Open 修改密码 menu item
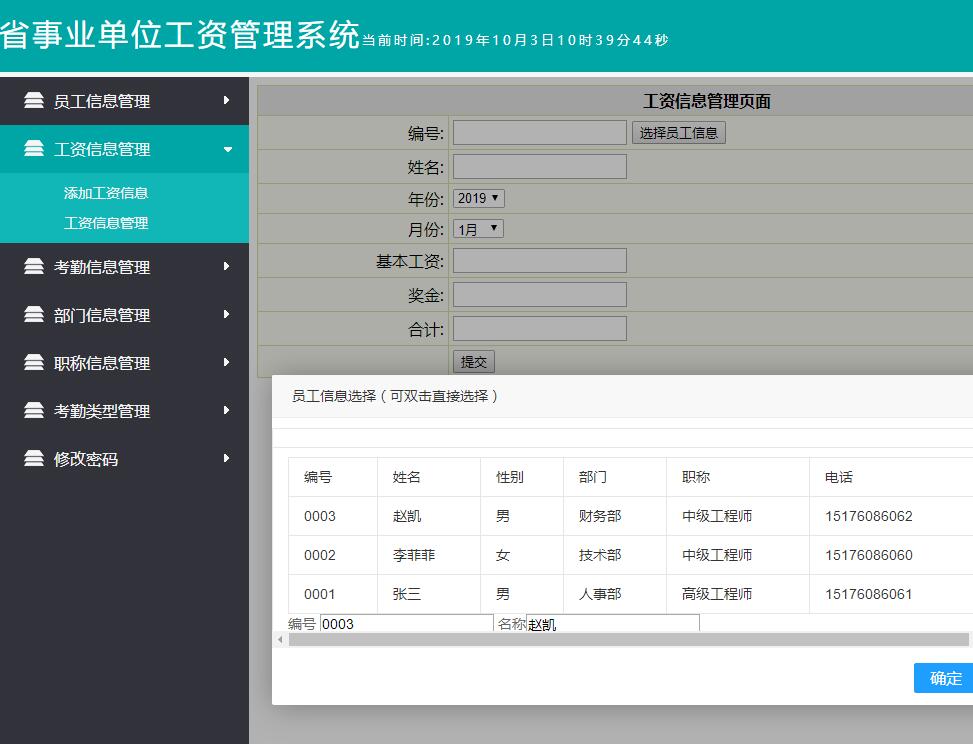The image size is (973, 744). pyautogui.click(x=124, y=459)
